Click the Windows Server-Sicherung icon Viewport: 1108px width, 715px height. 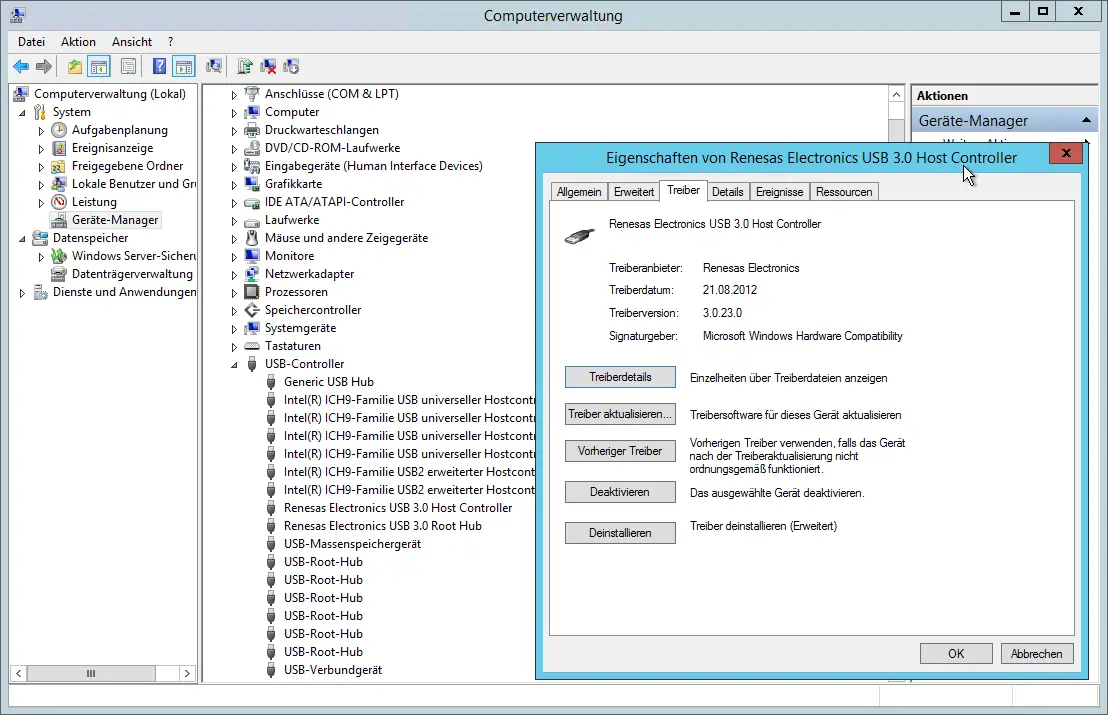click(x=59, y=256)
